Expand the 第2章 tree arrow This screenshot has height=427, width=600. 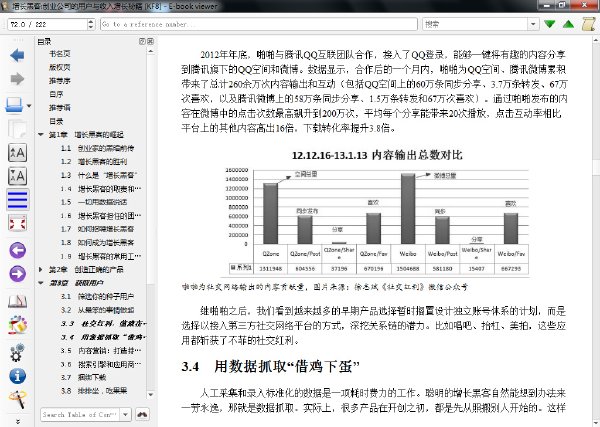pos(41,269)
